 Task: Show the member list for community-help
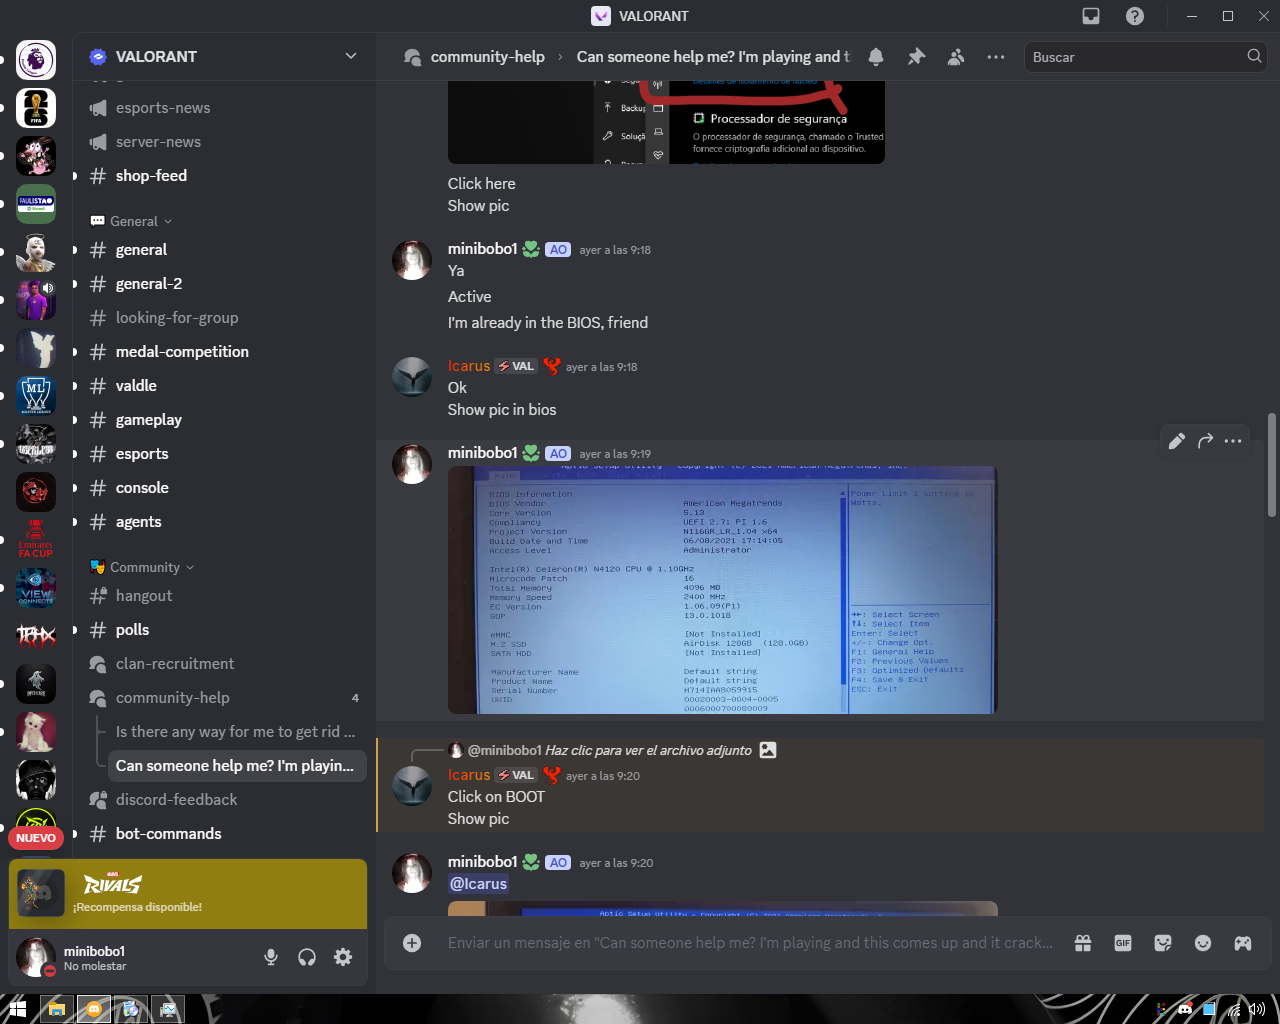click(955, 57)
